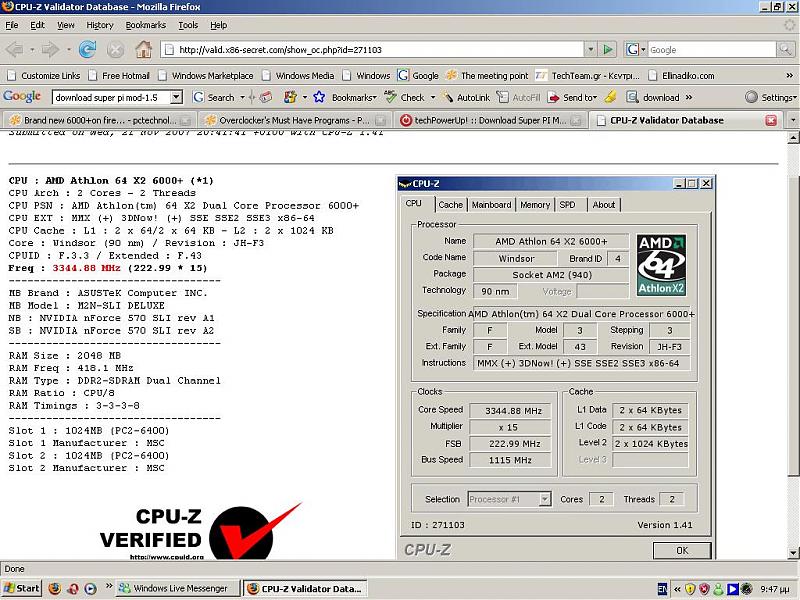
Task: Open the TechTeam.gr bookmark
Action: (x=587, y=76)
